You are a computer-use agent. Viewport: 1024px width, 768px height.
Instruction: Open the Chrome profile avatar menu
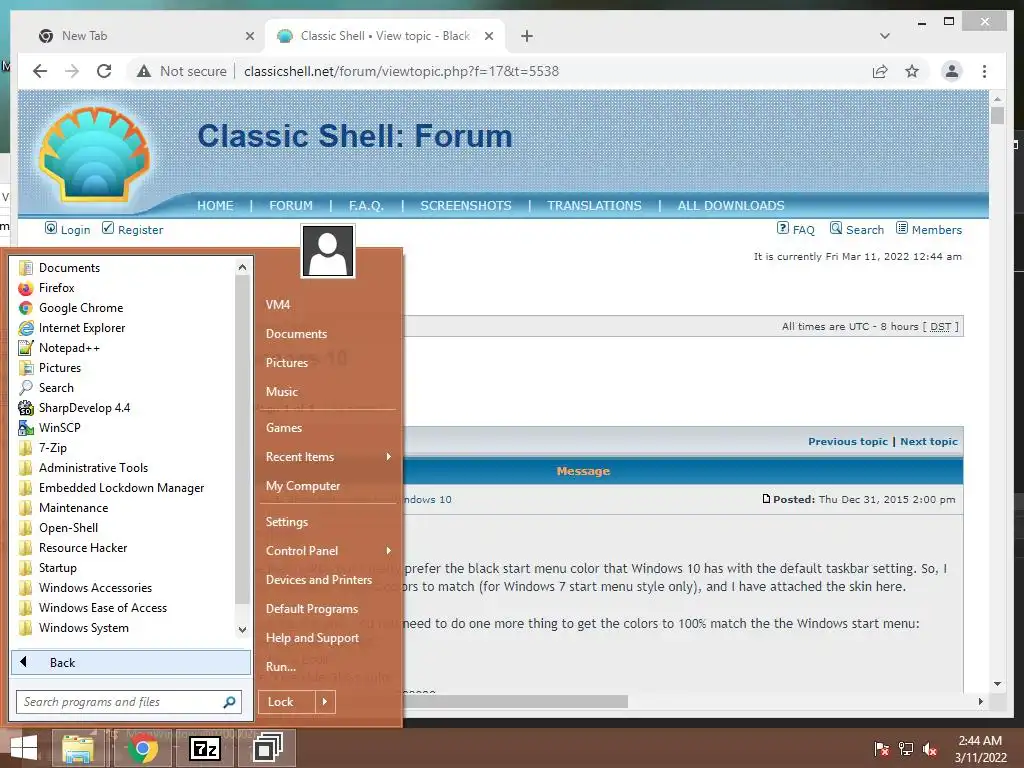pyautogui.click(x=952, y=71)
